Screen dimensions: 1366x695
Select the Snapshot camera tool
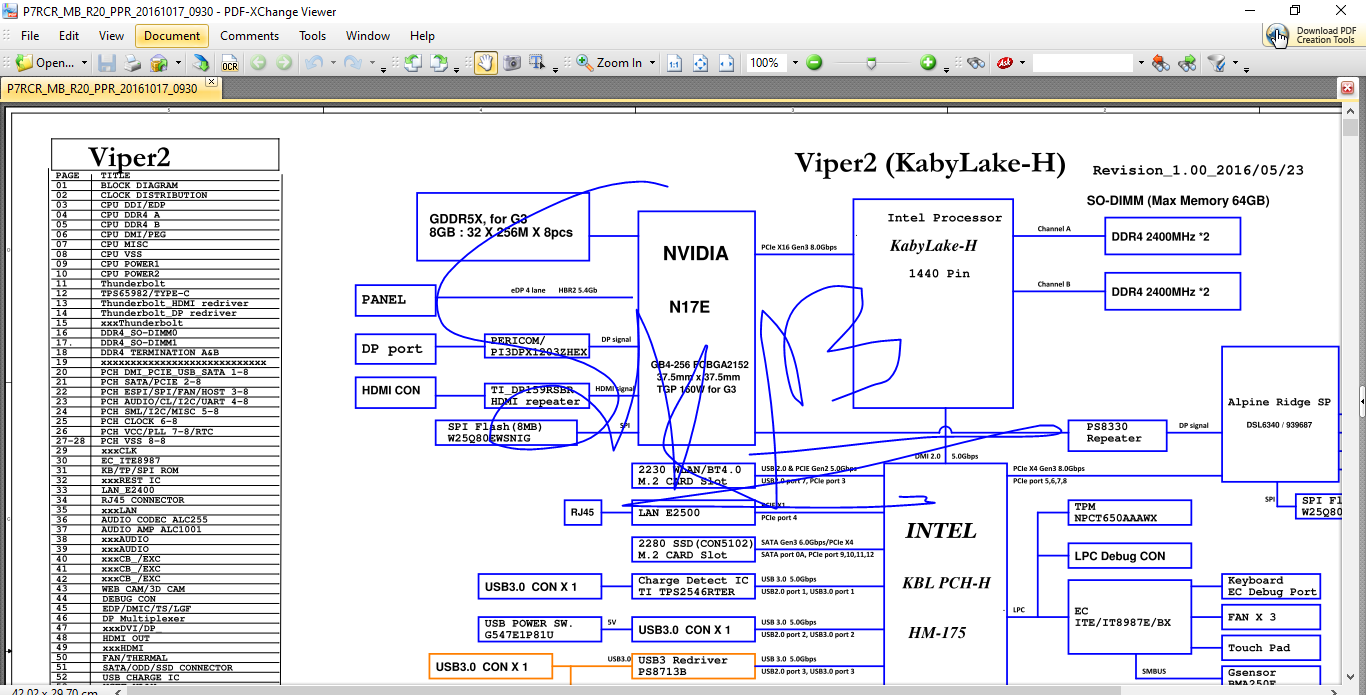coord(512,63)
